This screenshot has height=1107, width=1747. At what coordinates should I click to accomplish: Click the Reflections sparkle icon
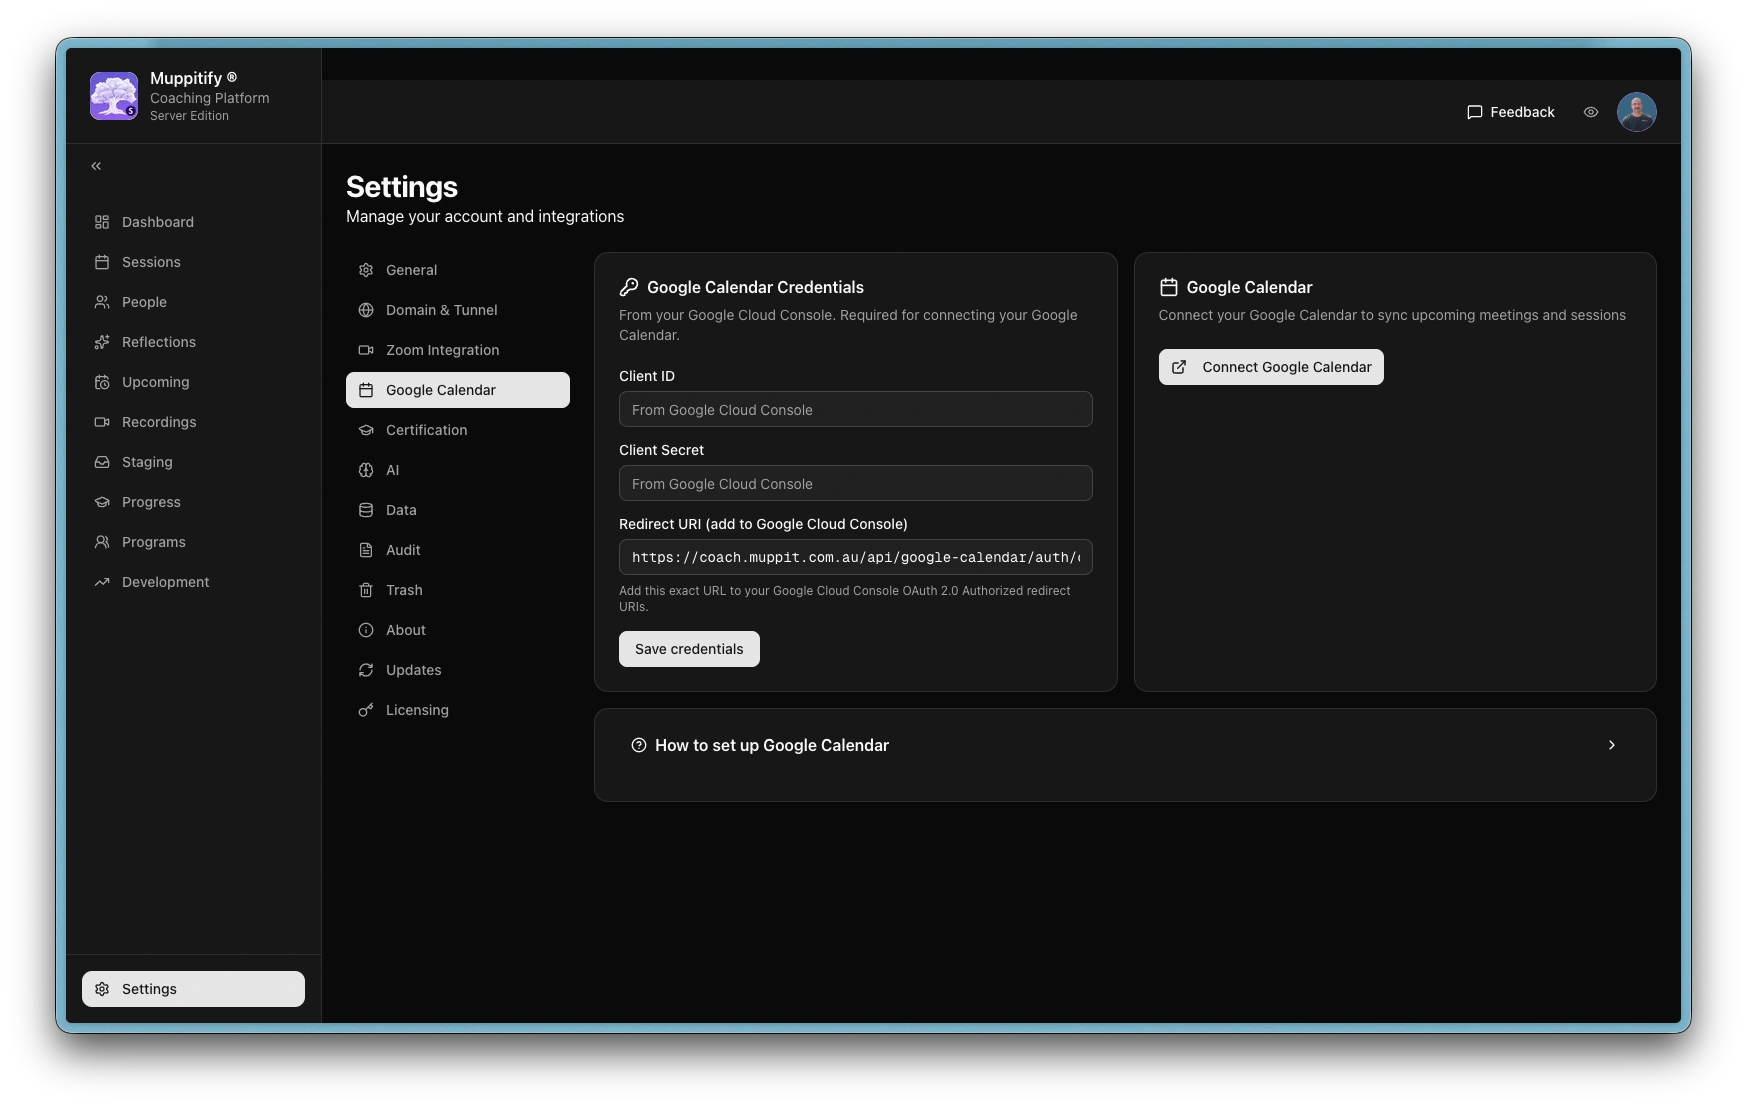coord(102,342)
